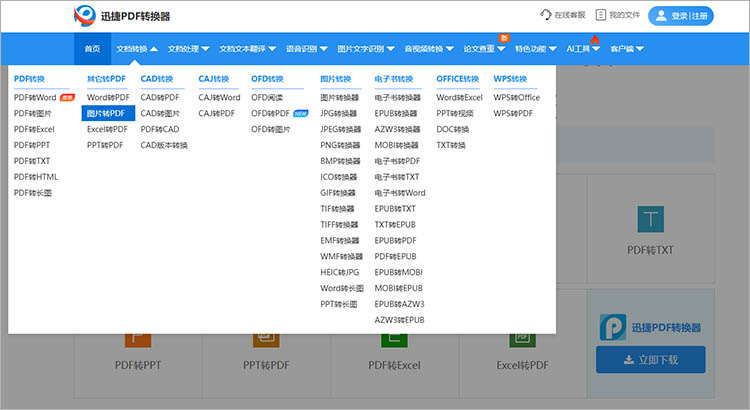Select CAJ转Word menu item
The image size is (750, 410).
tap(219, 98)
